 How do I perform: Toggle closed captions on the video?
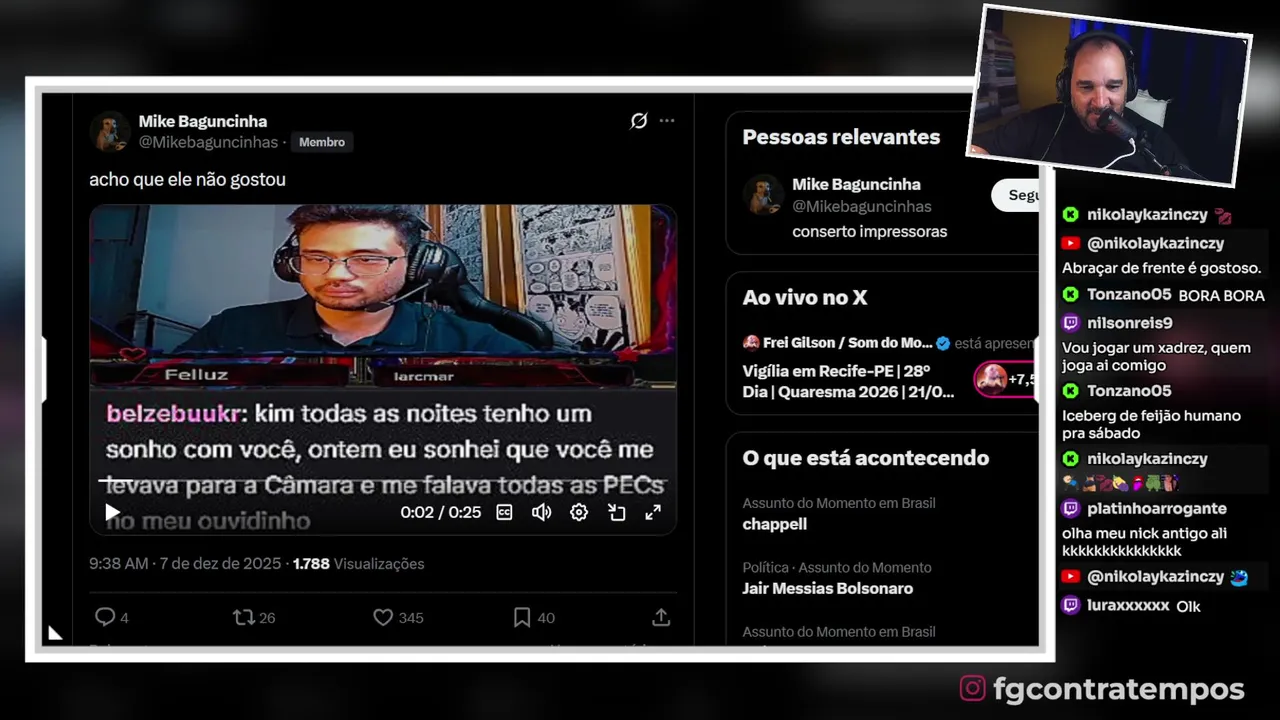coord(505,512)
